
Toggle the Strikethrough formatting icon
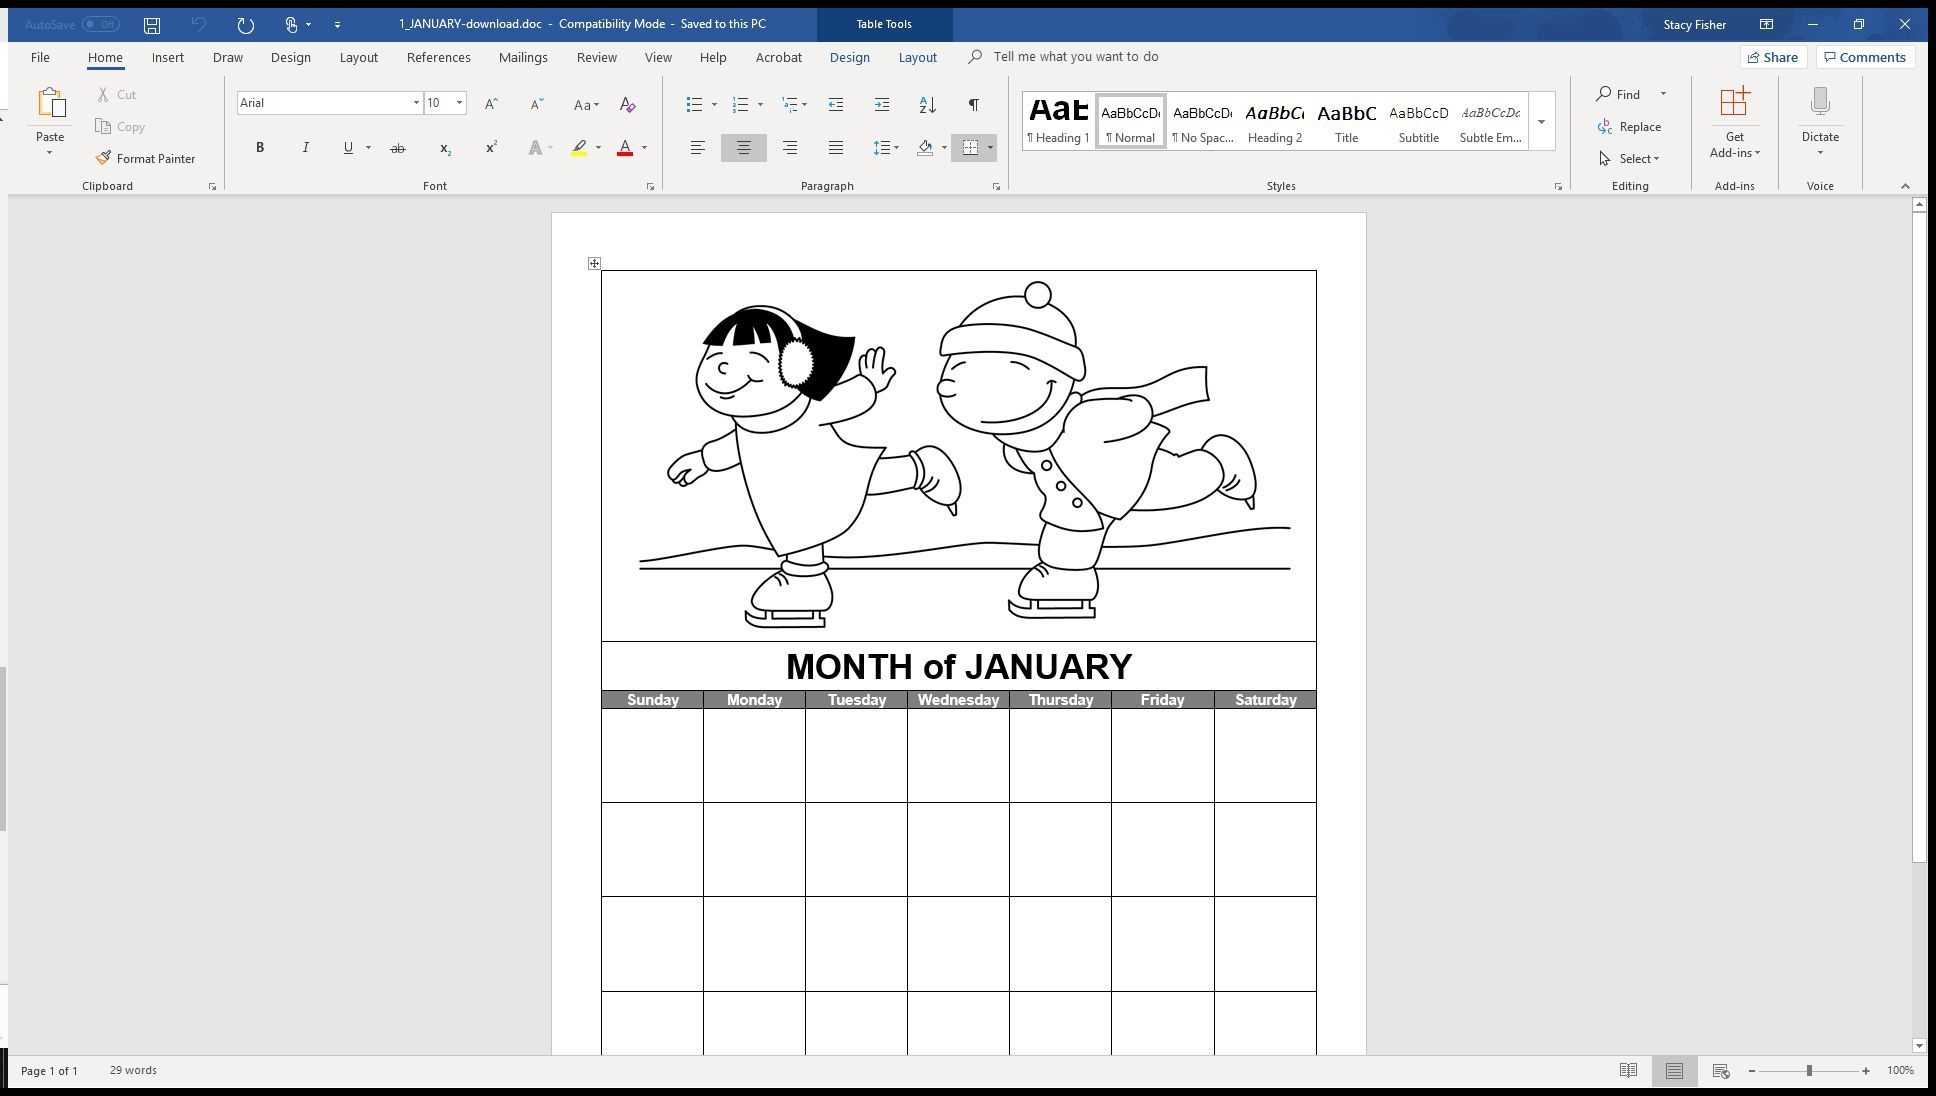tap(396, 148)
